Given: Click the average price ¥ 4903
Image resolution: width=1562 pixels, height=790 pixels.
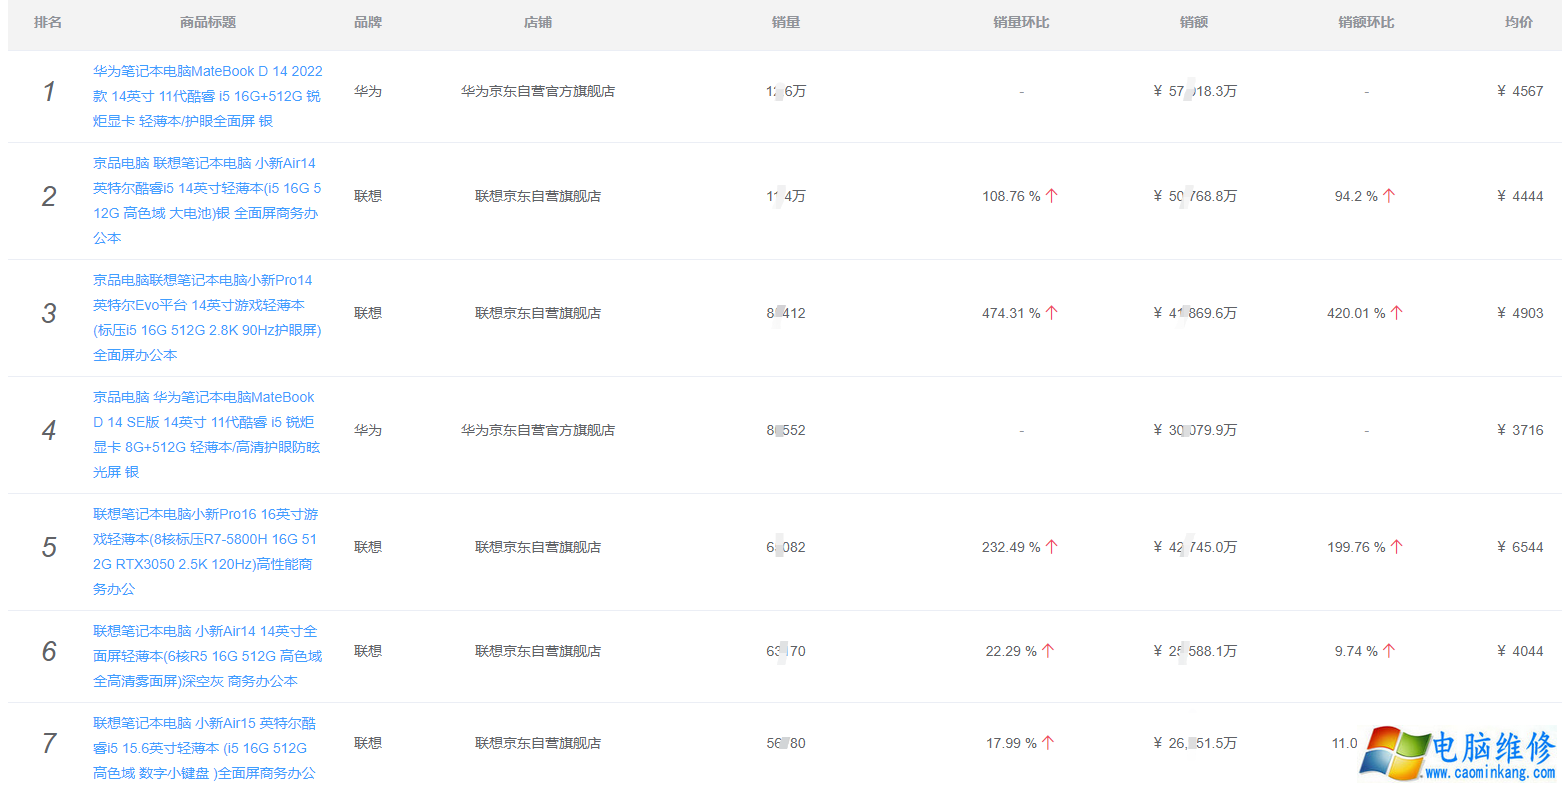Looking at the screenshot, I should (x=1520, y=313).
